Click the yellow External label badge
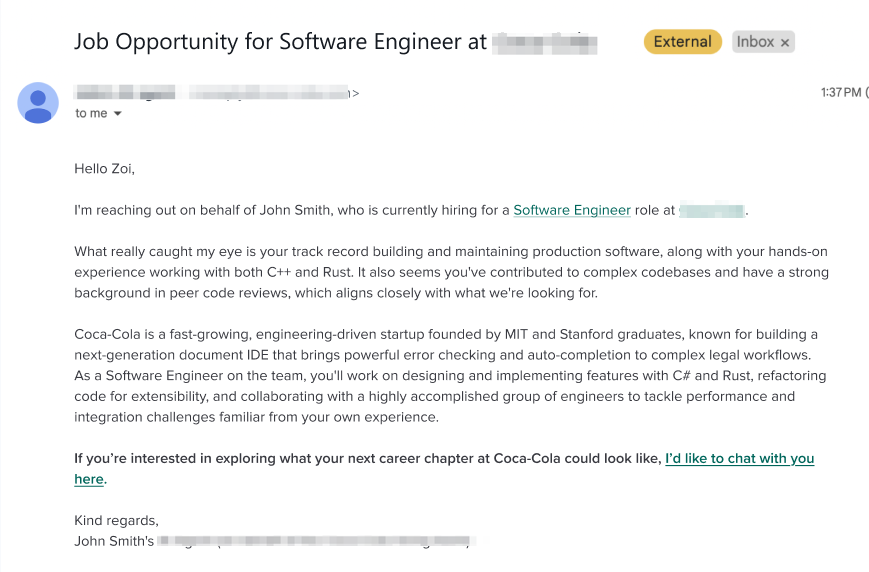Viewport: 869px width, 572px height. point(682,42)
